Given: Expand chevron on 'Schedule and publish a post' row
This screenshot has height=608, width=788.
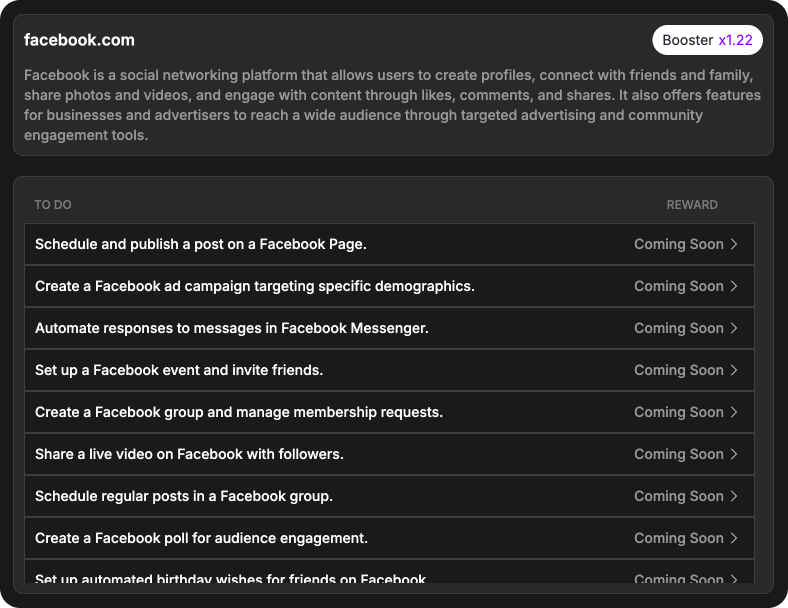Looking at the screenshot, I should [734, 244].
